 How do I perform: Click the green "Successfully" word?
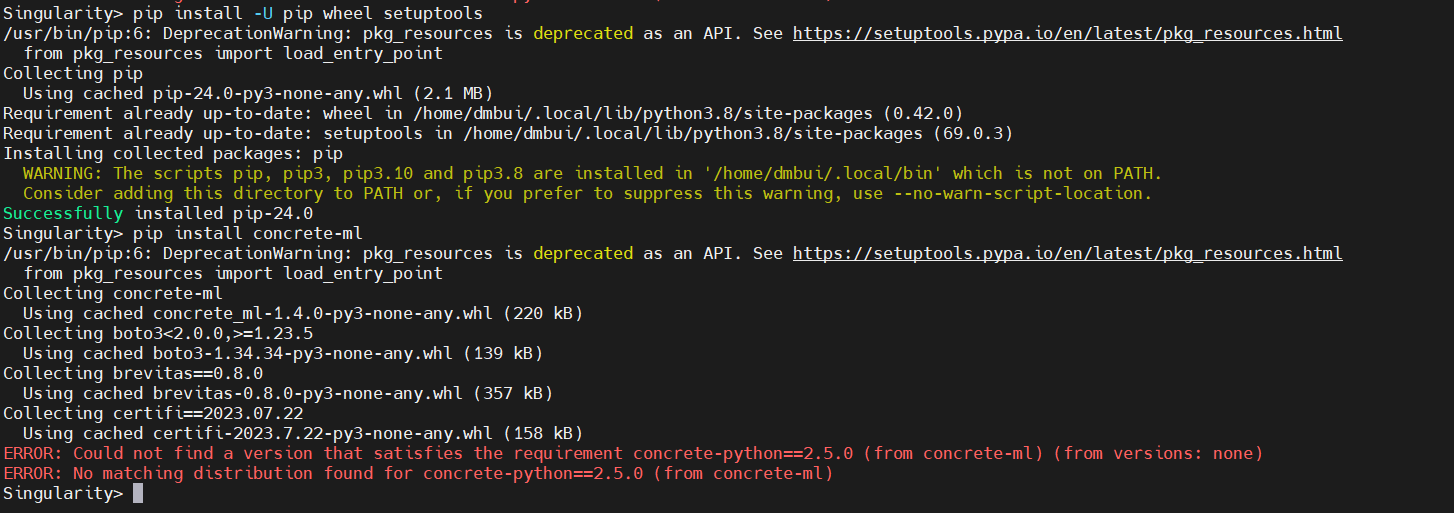click(x=63, y=213)
